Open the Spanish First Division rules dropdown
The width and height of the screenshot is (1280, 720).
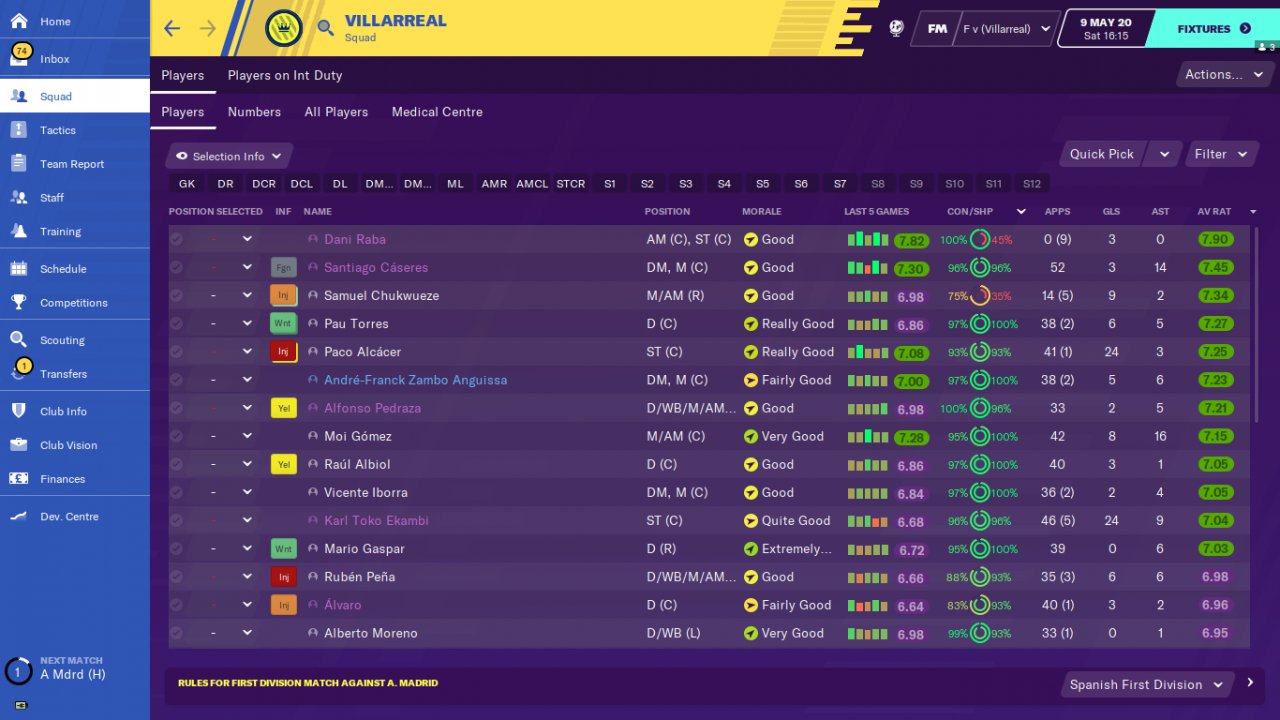point(1146,685)
